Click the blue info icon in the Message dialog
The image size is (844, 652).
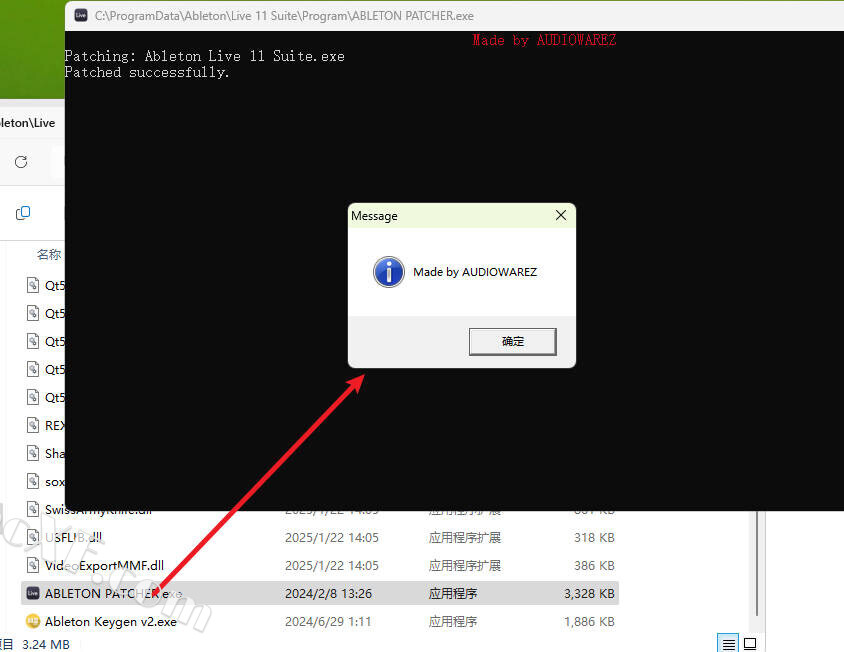(389, 272)
